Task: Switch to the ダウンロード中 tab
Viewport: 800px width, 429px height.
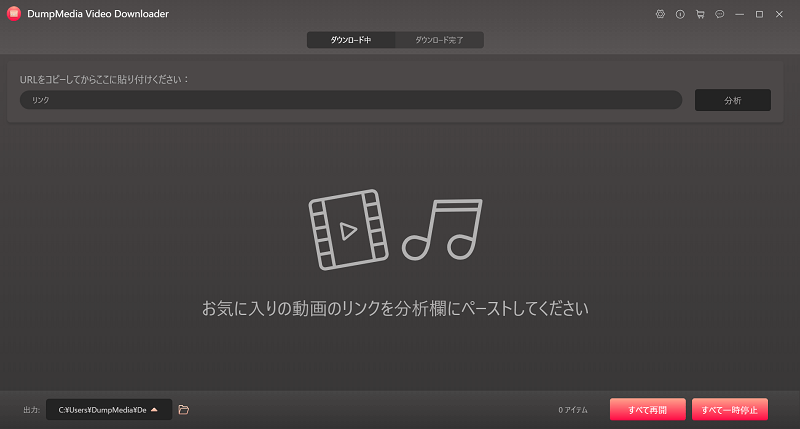Action: (x=351, y=40)
